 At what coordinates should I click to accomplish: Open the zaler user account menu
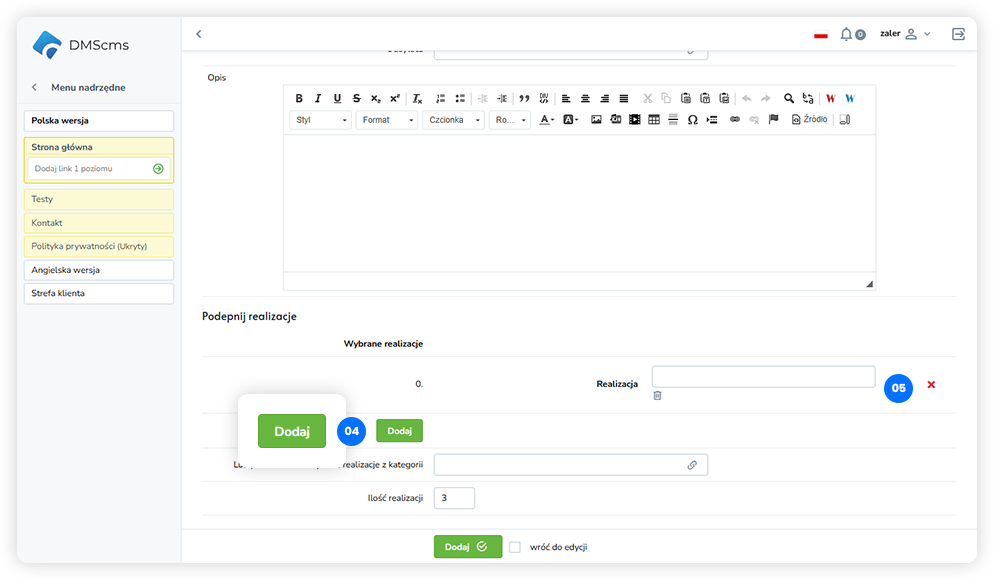pos(904,34)
